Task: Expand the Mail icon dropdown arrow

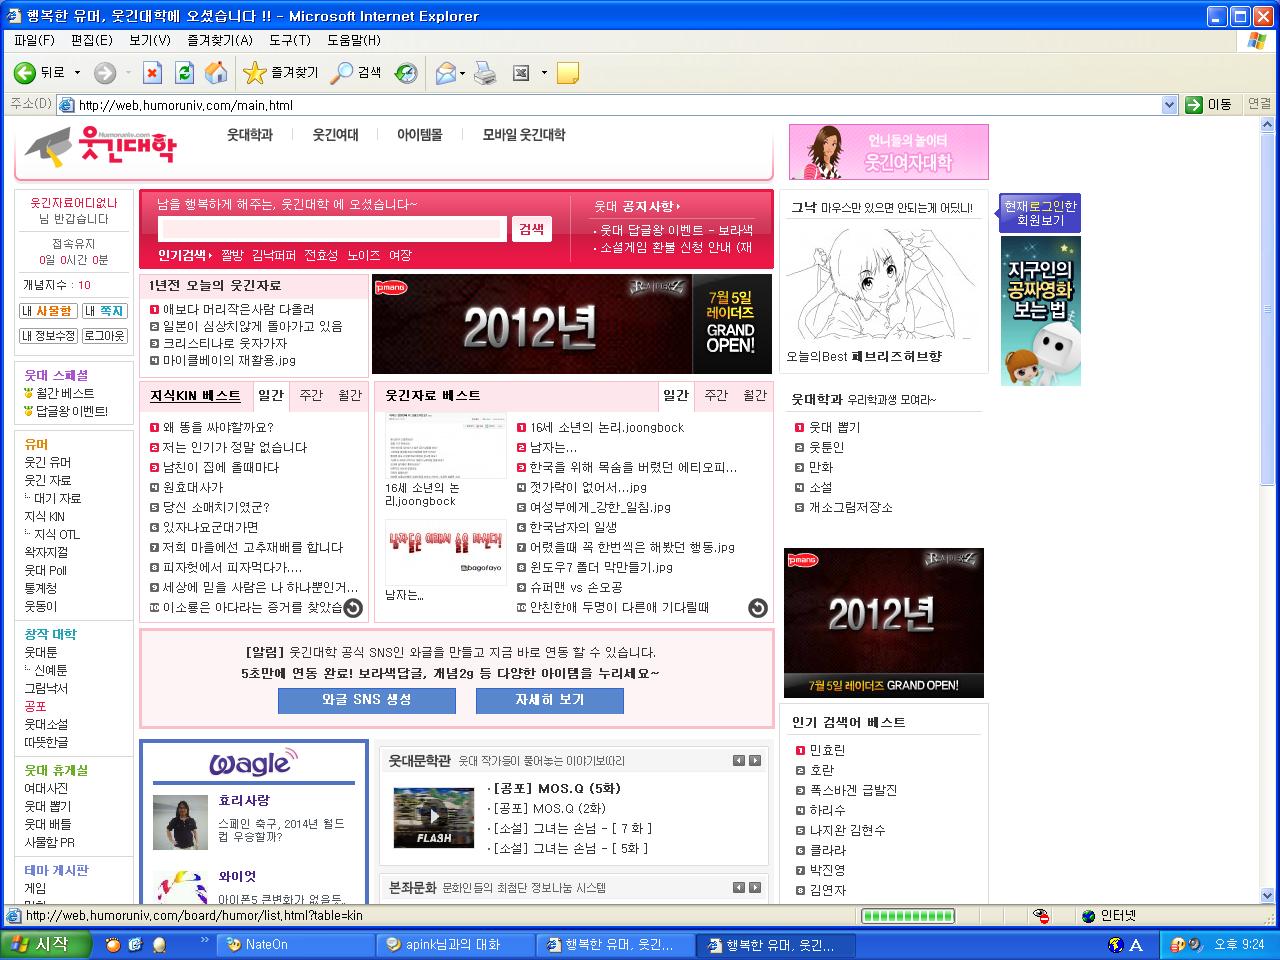Action: click(x=463, y=73)
